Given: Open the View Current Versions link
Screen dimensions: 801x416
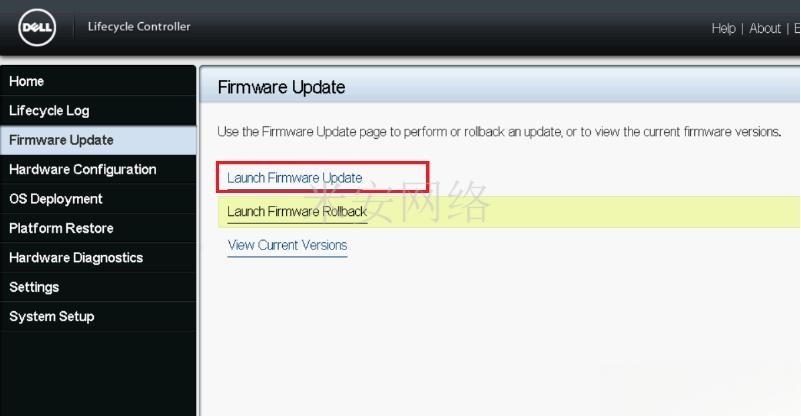Looking at the screenshot, I should click(288, 245).
